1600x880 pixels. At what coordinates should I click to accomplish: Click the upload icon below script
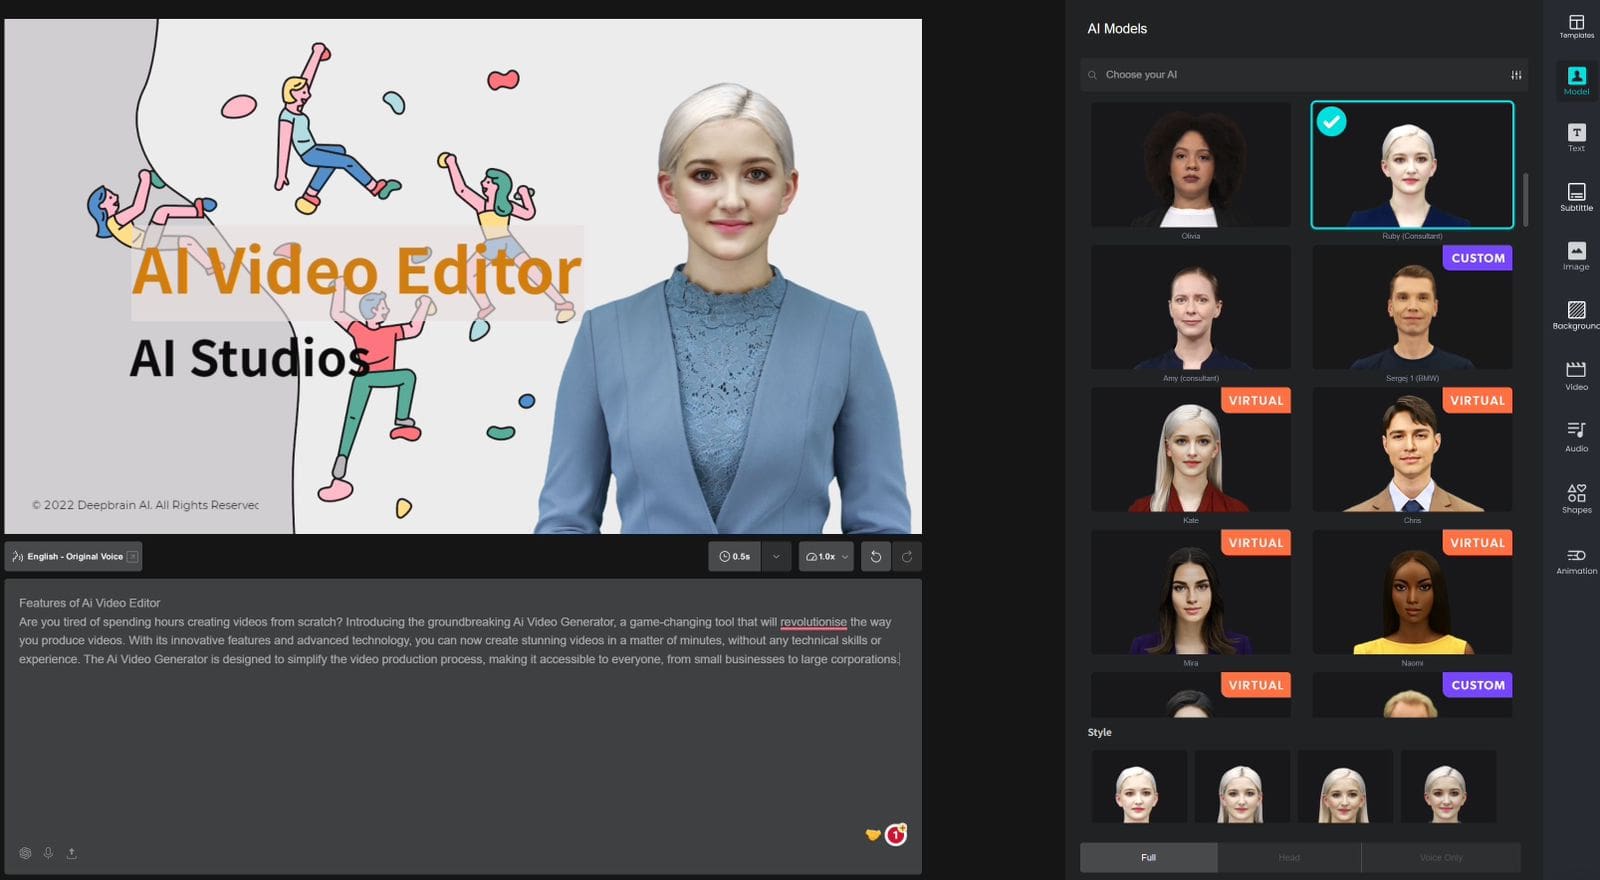point(71,853)
